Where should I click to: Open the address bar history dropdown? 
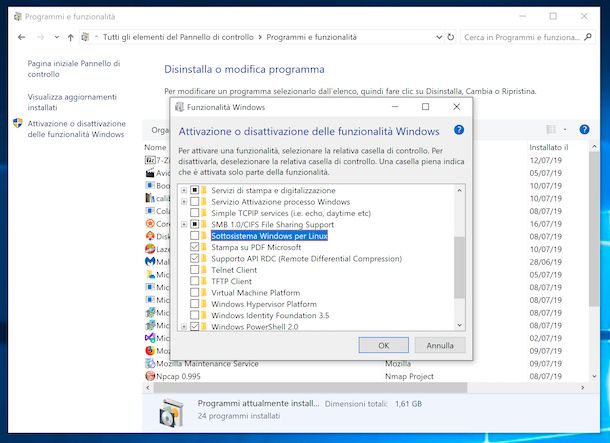click(439, 37)
